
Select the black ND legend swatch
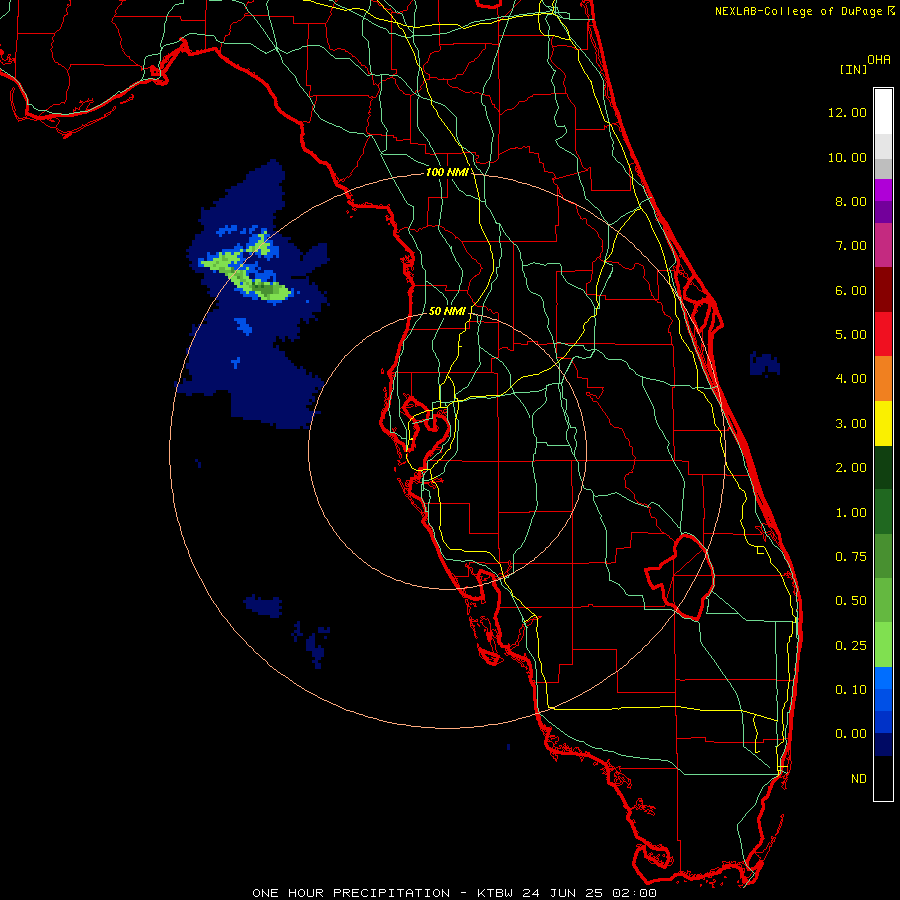[x=883, y=778]
